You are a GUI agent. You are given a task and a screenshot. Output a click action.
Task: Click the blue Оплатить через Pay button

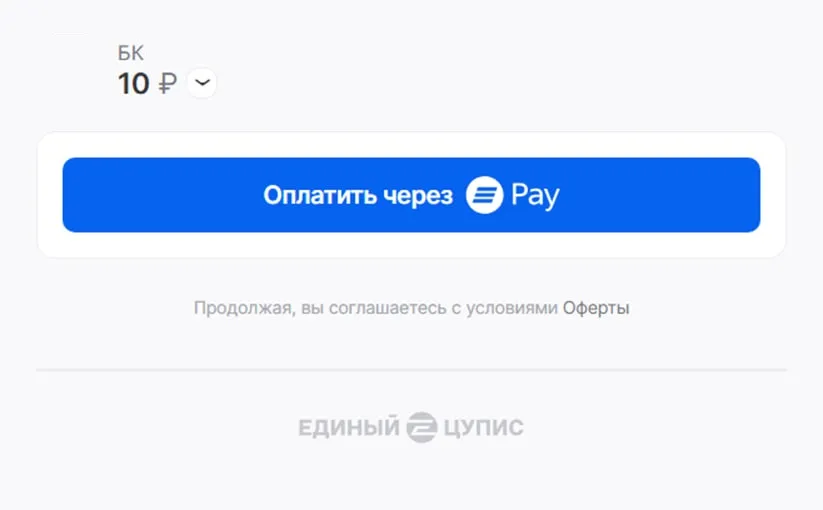pyautogui.click(x=411, y=195)
